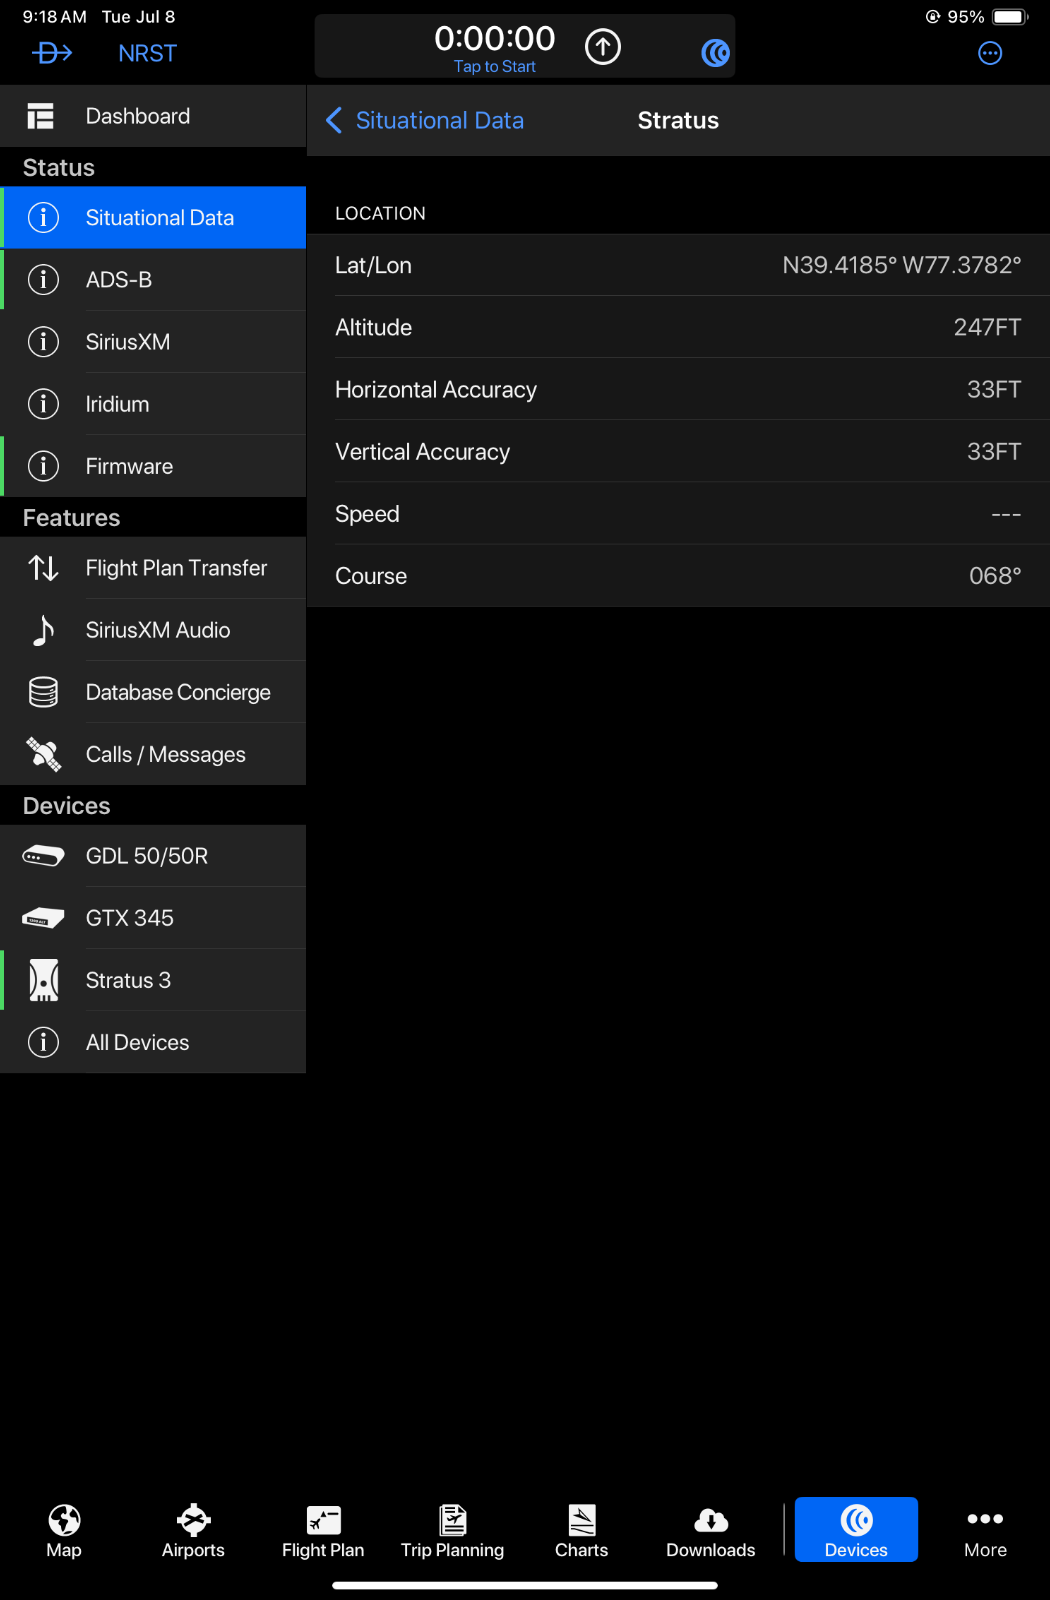
Task: Tap the Direct-To icon
Action: coord(52,53)
